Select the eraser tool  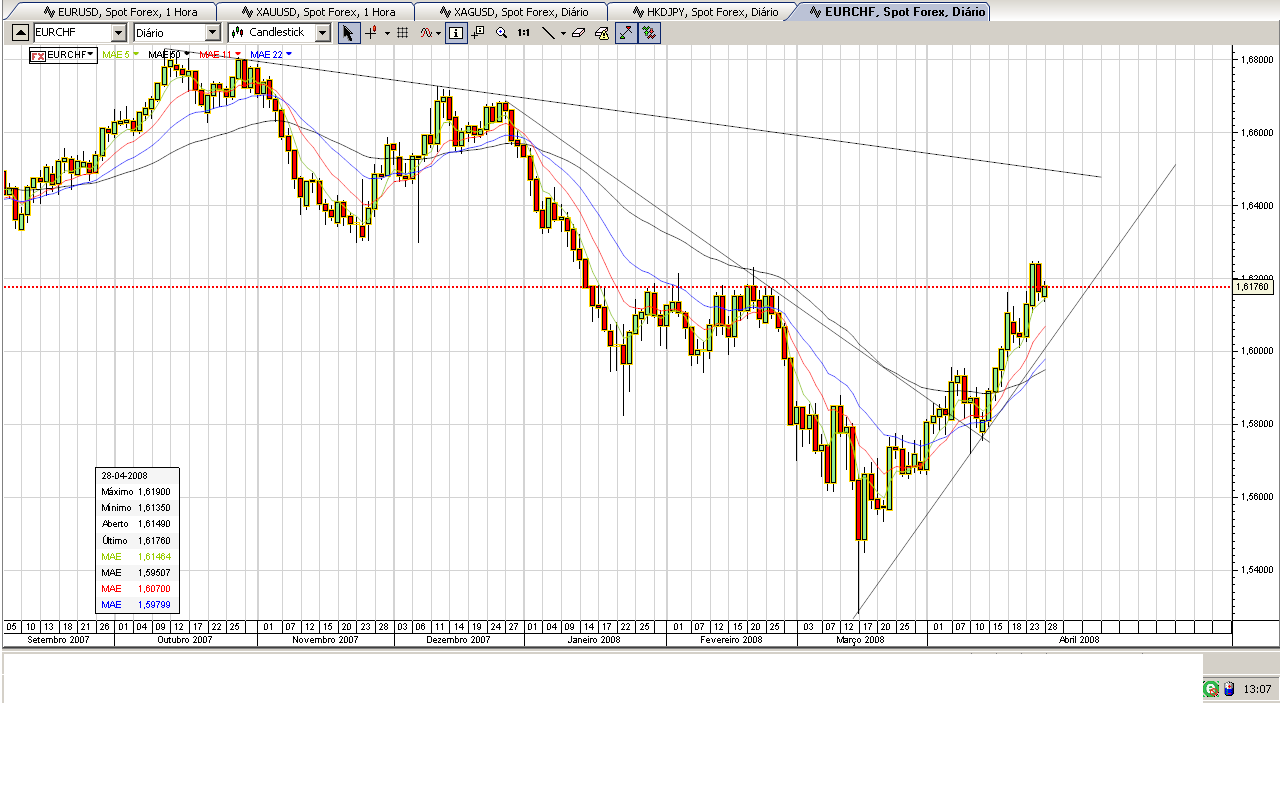(579, 33)
